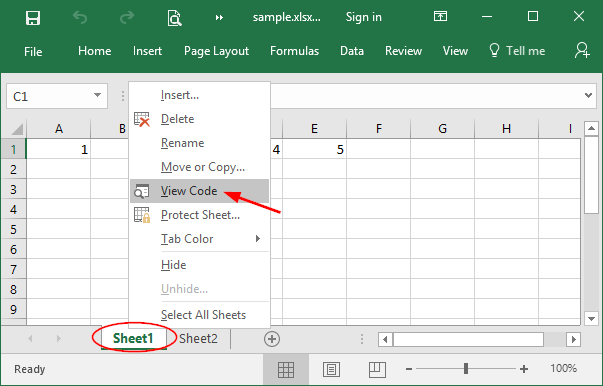
Task: Choose Select All Sheets menu entry
Action: point(199,315)
